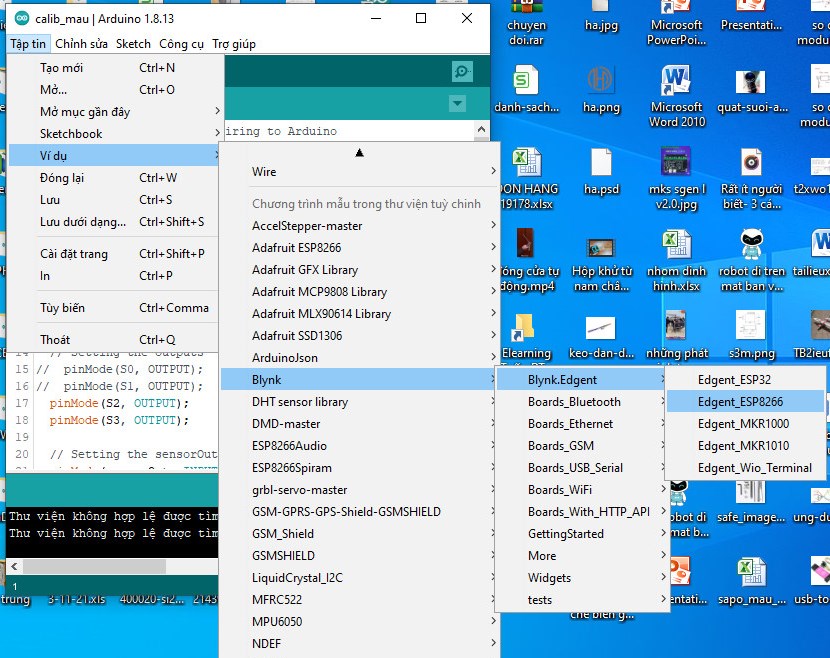Choose Edgent_ESP32 example sketch
830x658 pixels.
[x=734, y=380]
